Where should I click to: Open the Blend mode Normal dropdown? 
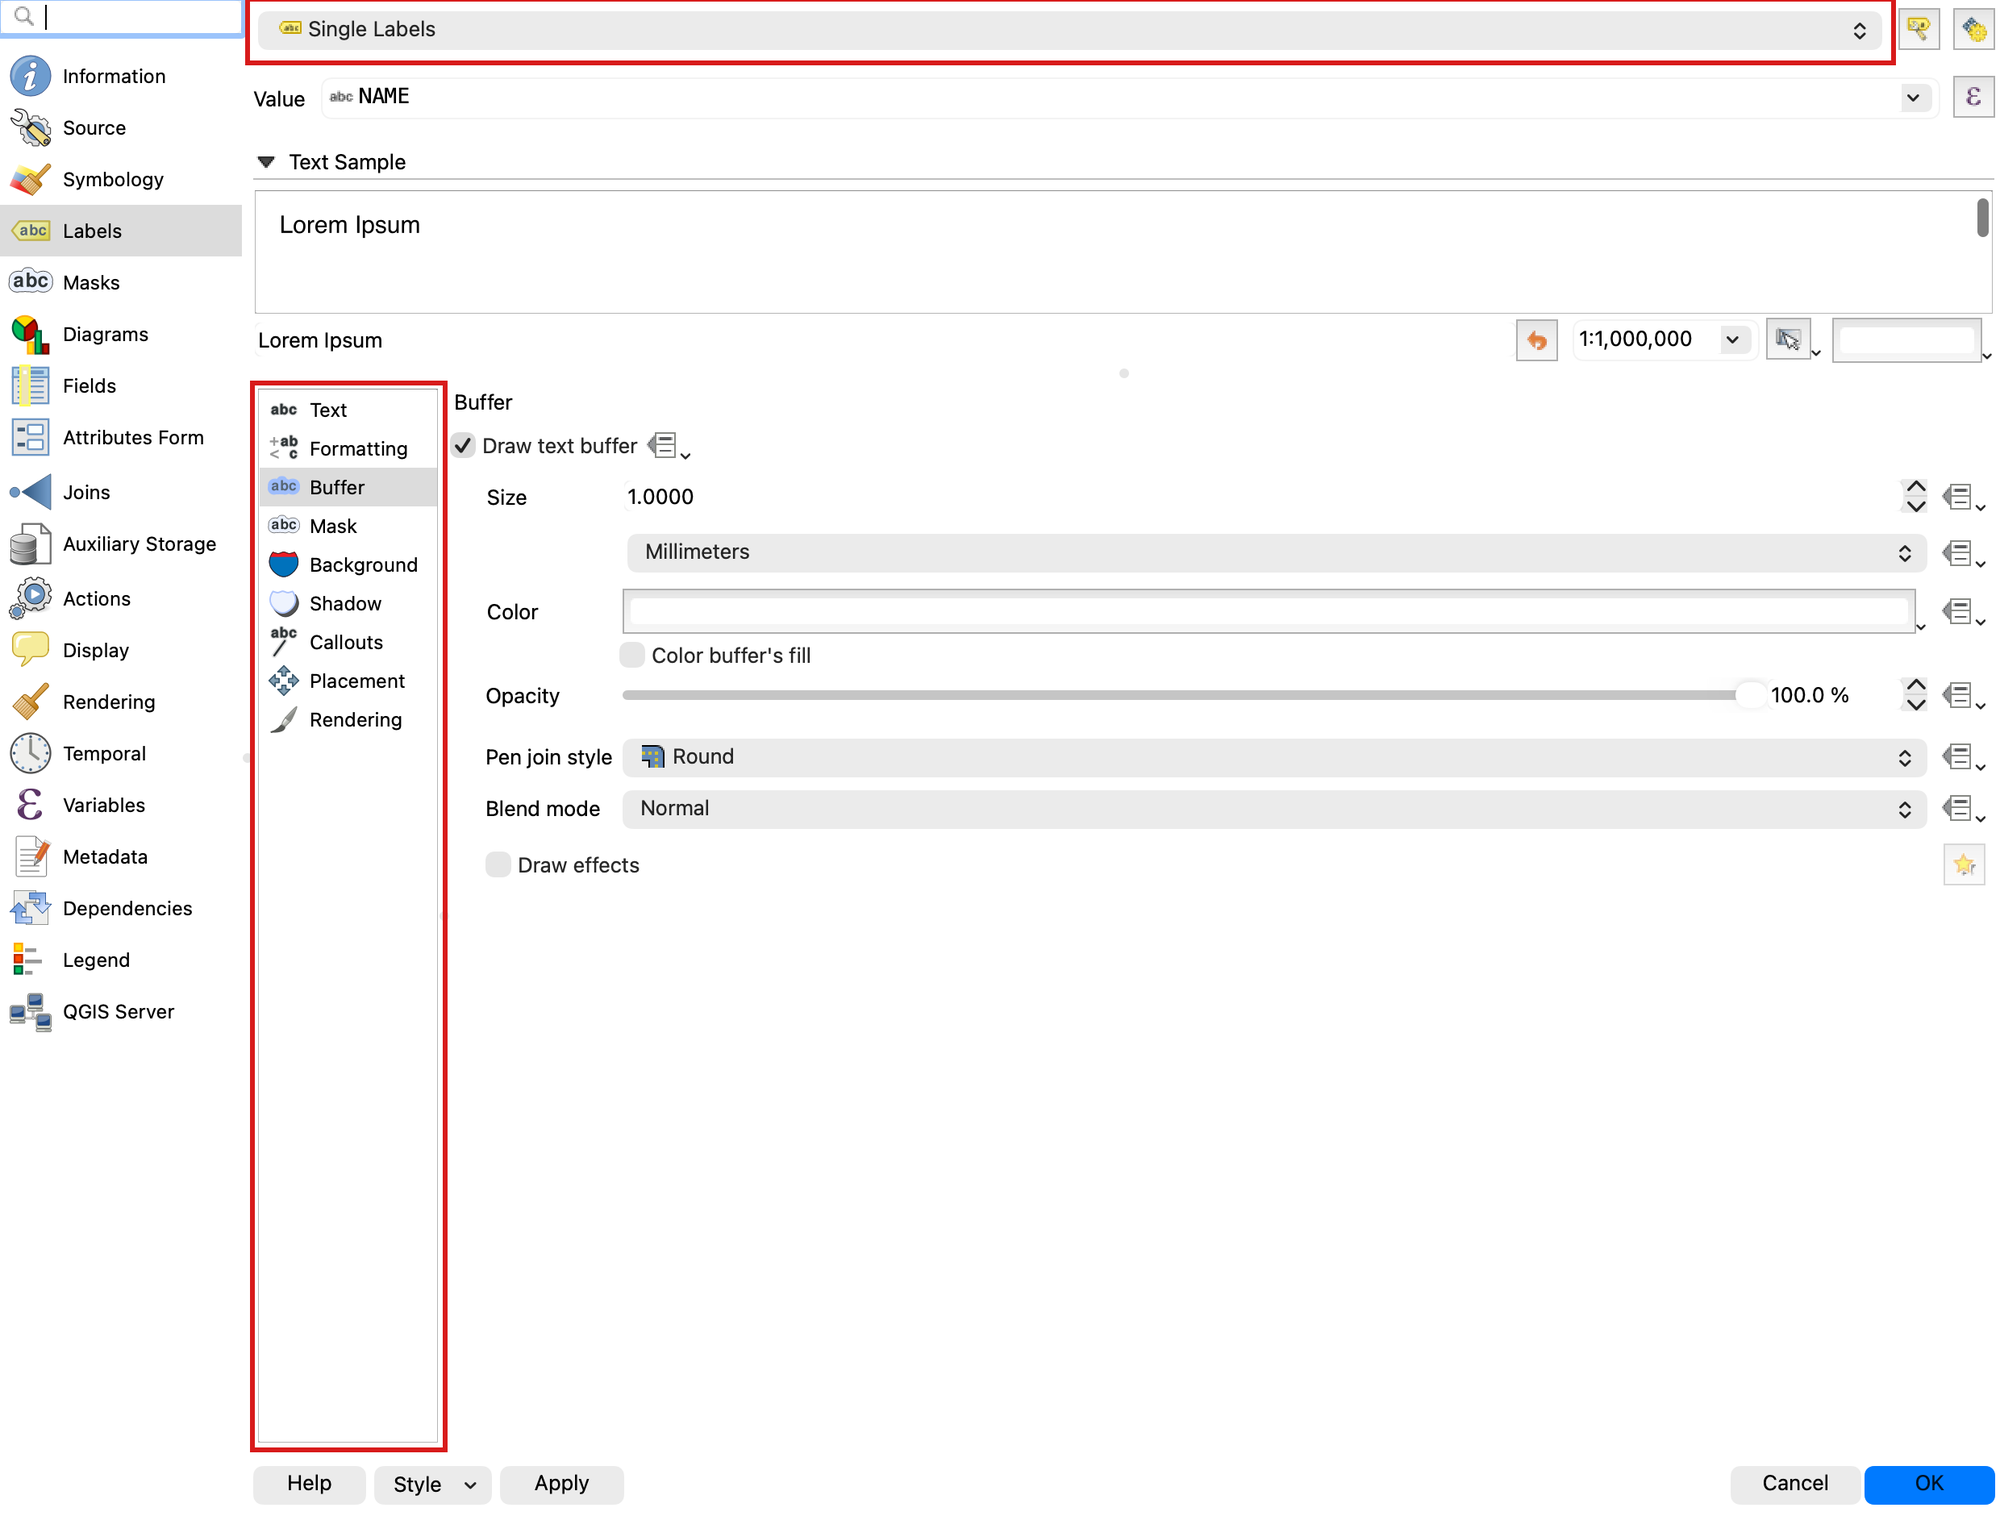tap(1274, 809)
